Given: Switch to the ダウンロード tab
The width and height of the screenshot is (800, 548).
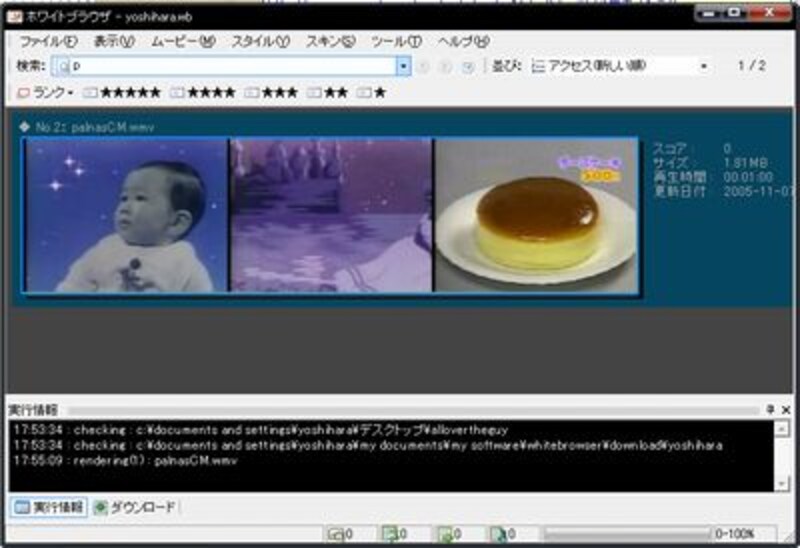Looking at the screenshot, I should point(136,507).
